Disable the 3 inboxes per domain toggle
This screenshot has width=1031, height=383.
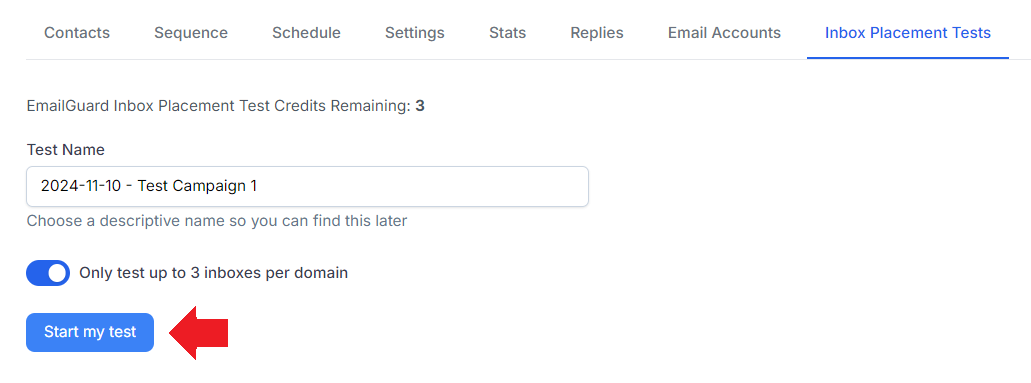[x=48, y=272]
